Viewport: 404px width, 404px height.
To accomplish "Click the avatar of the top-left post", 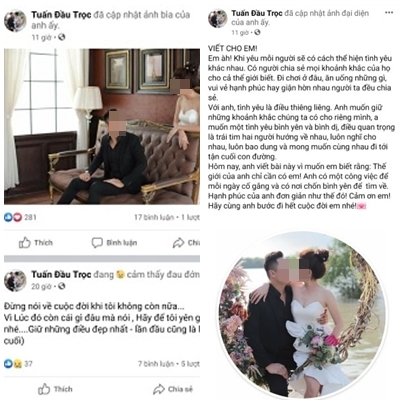I will point(15,21).
